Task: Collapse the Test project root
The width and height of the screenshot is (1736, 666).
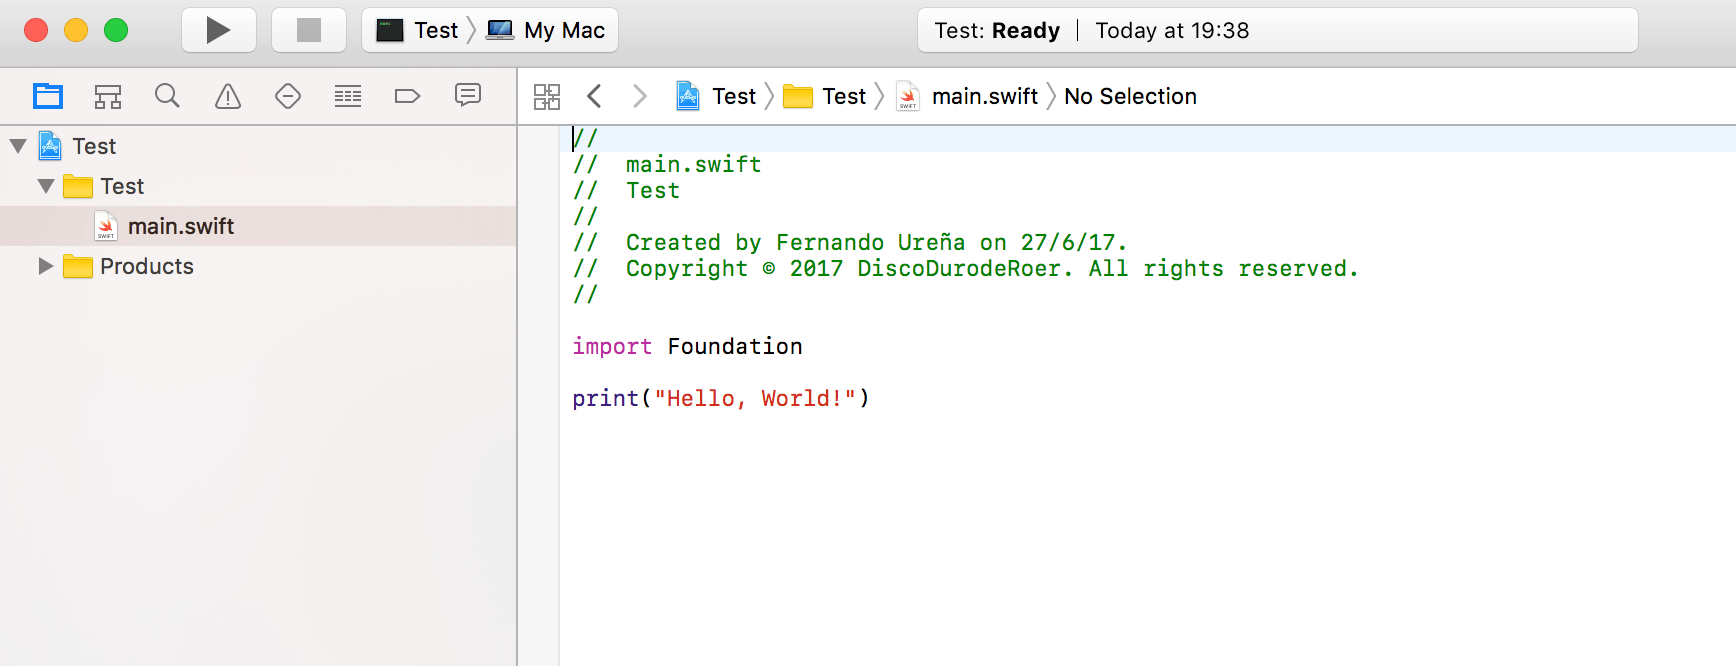Action: point(18,146)
